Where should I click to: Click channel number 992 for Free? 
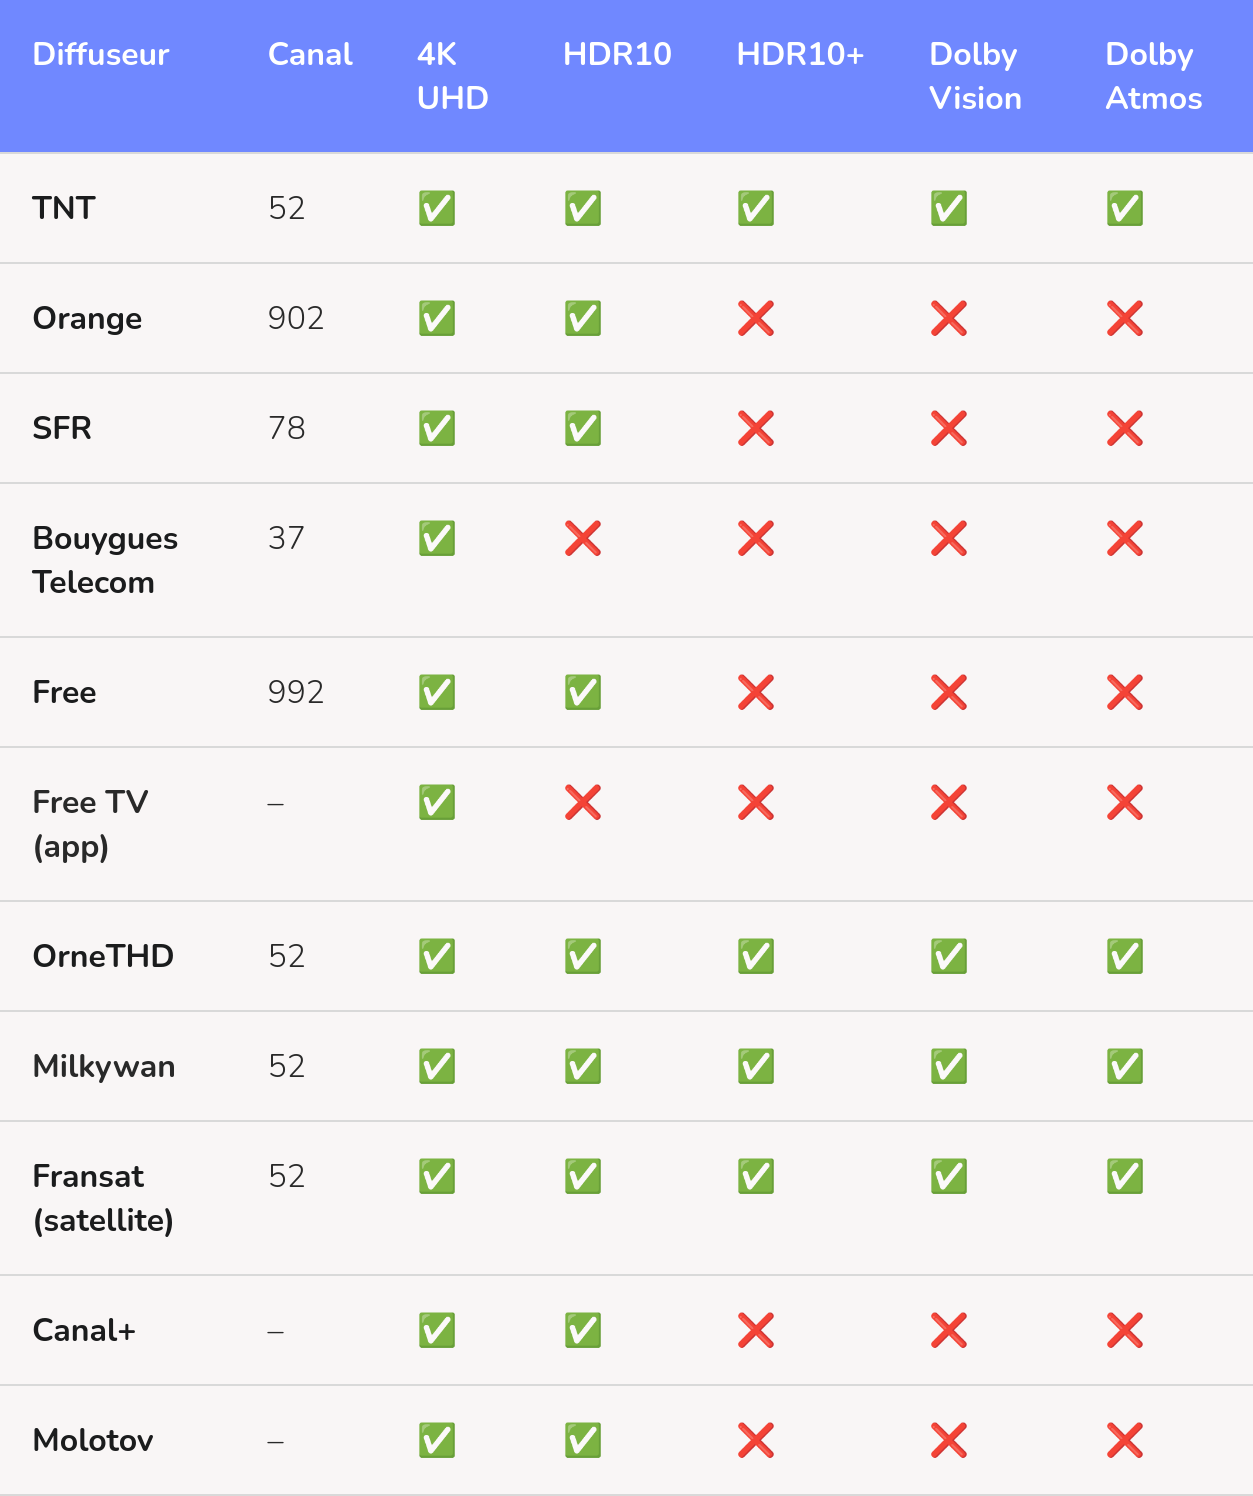click(296, 692)
